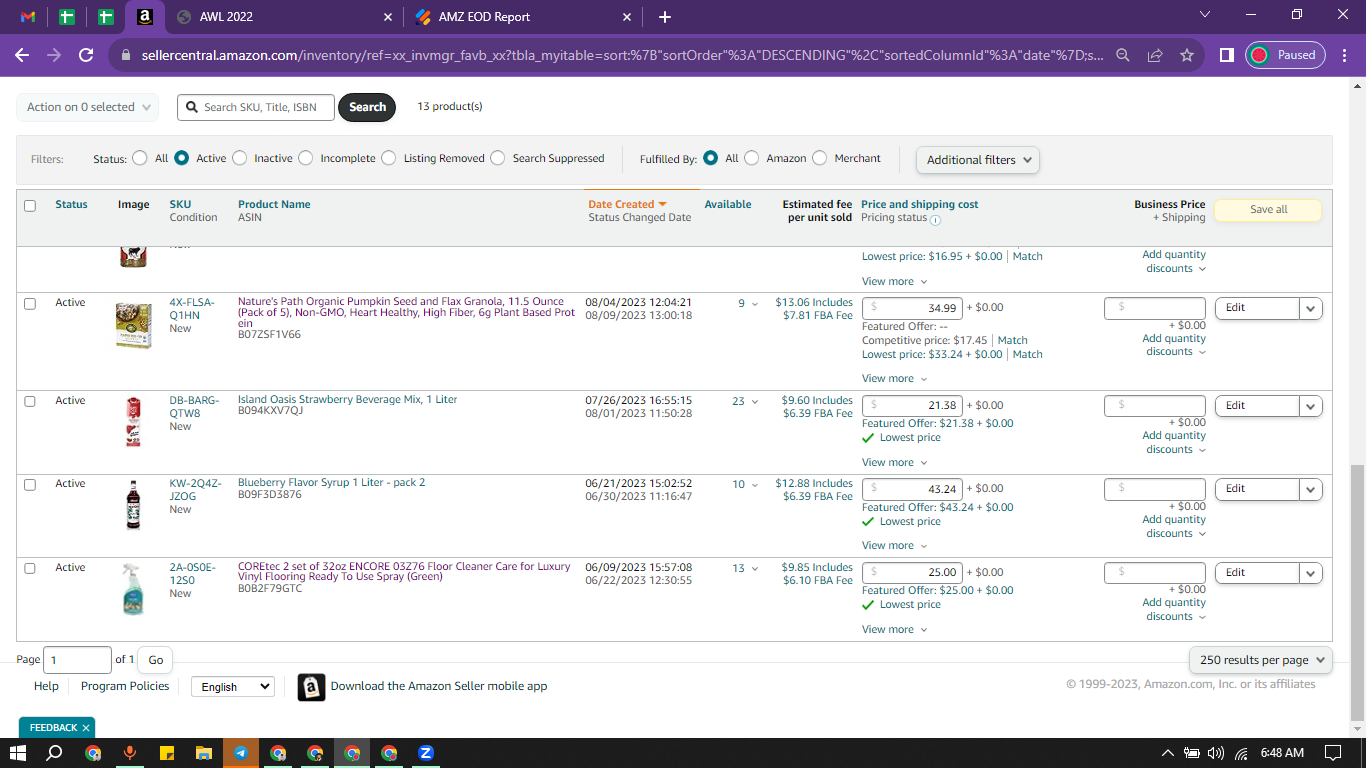Screen dimensions: 1366x768
Task: Open Edit dropdown arrow for COREtec row
Action: [1311, 573]
